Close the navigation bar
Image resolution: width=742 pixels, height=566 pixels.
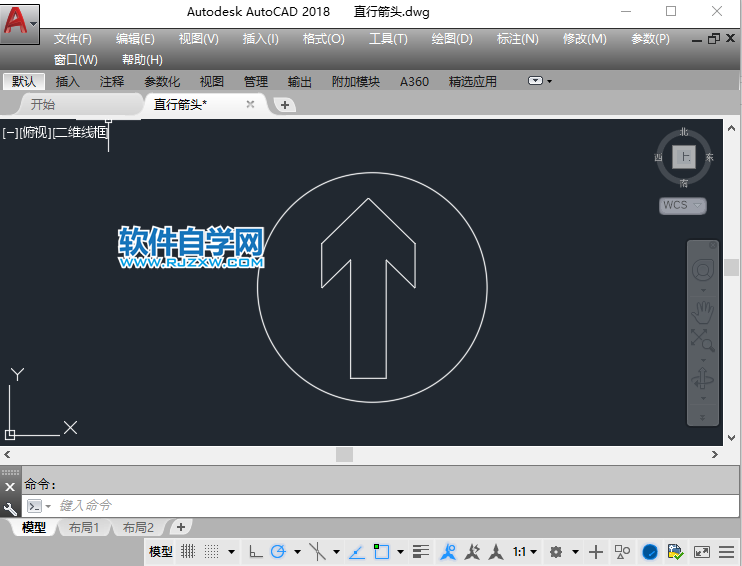(713, 245)
